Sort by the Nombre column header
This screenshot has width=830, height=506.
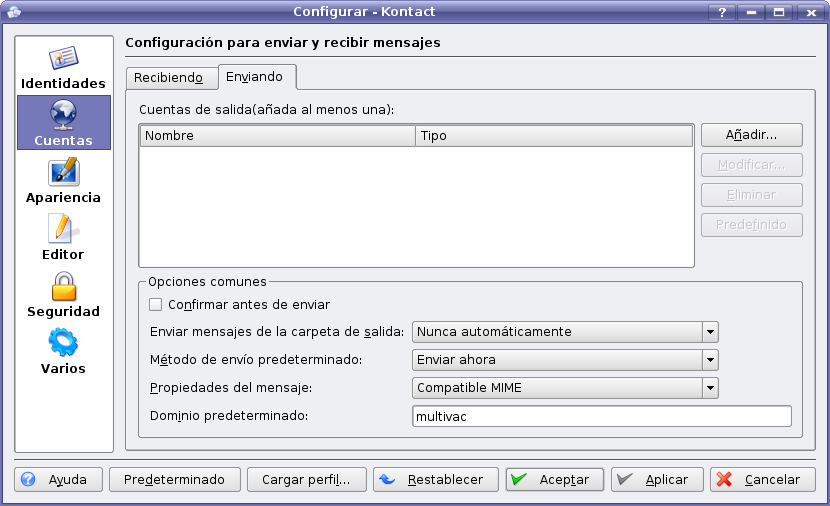click(277, 136)
